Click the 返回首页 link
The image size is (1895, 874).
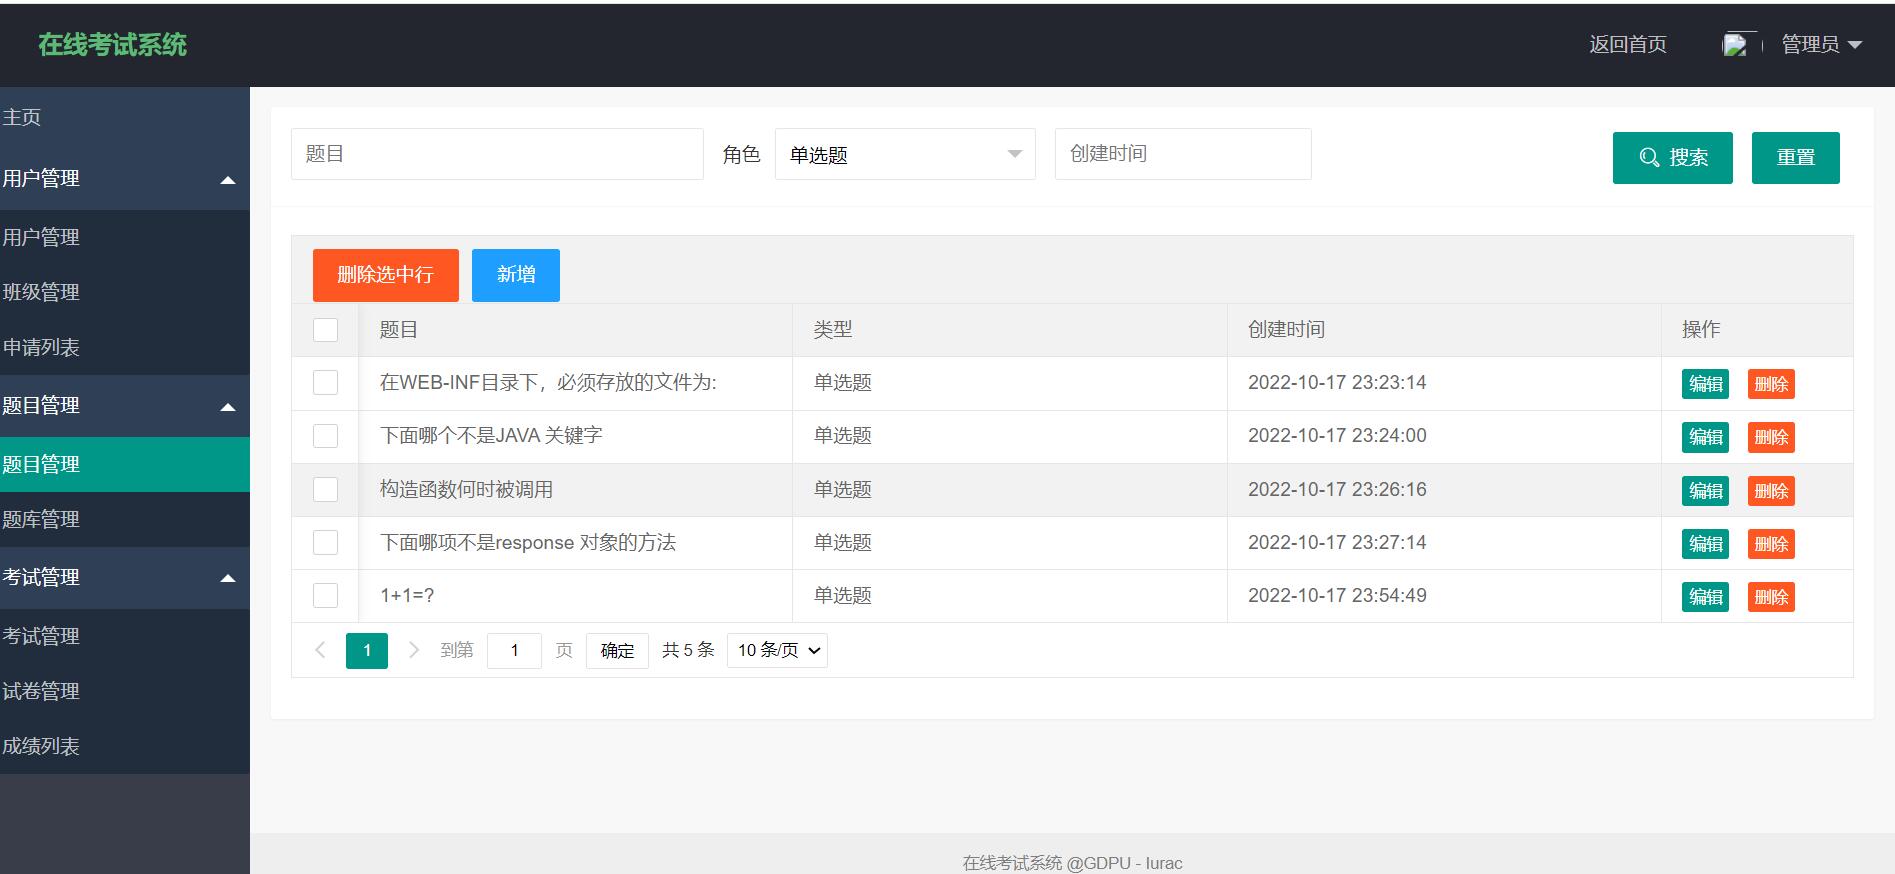click(1628, 45)
